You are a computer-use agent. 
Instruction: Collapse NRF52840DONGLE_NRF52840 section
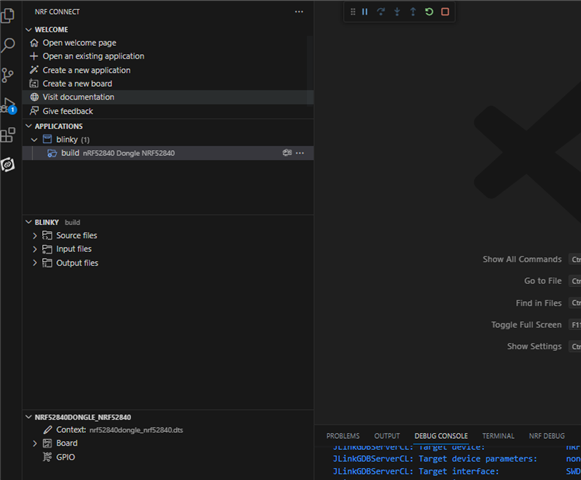click(x=29, y=417)
